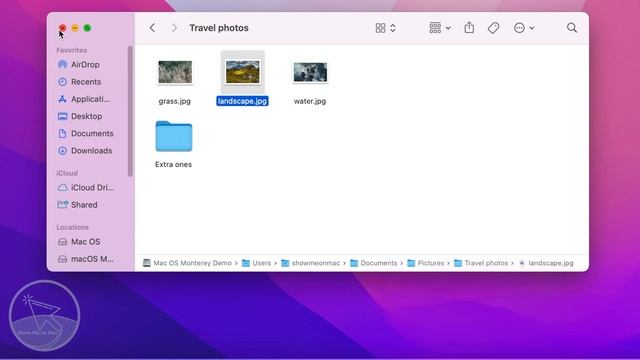Click the Documents page icon in sidebar
Viewport: 640px width, 360px height.
62,133
